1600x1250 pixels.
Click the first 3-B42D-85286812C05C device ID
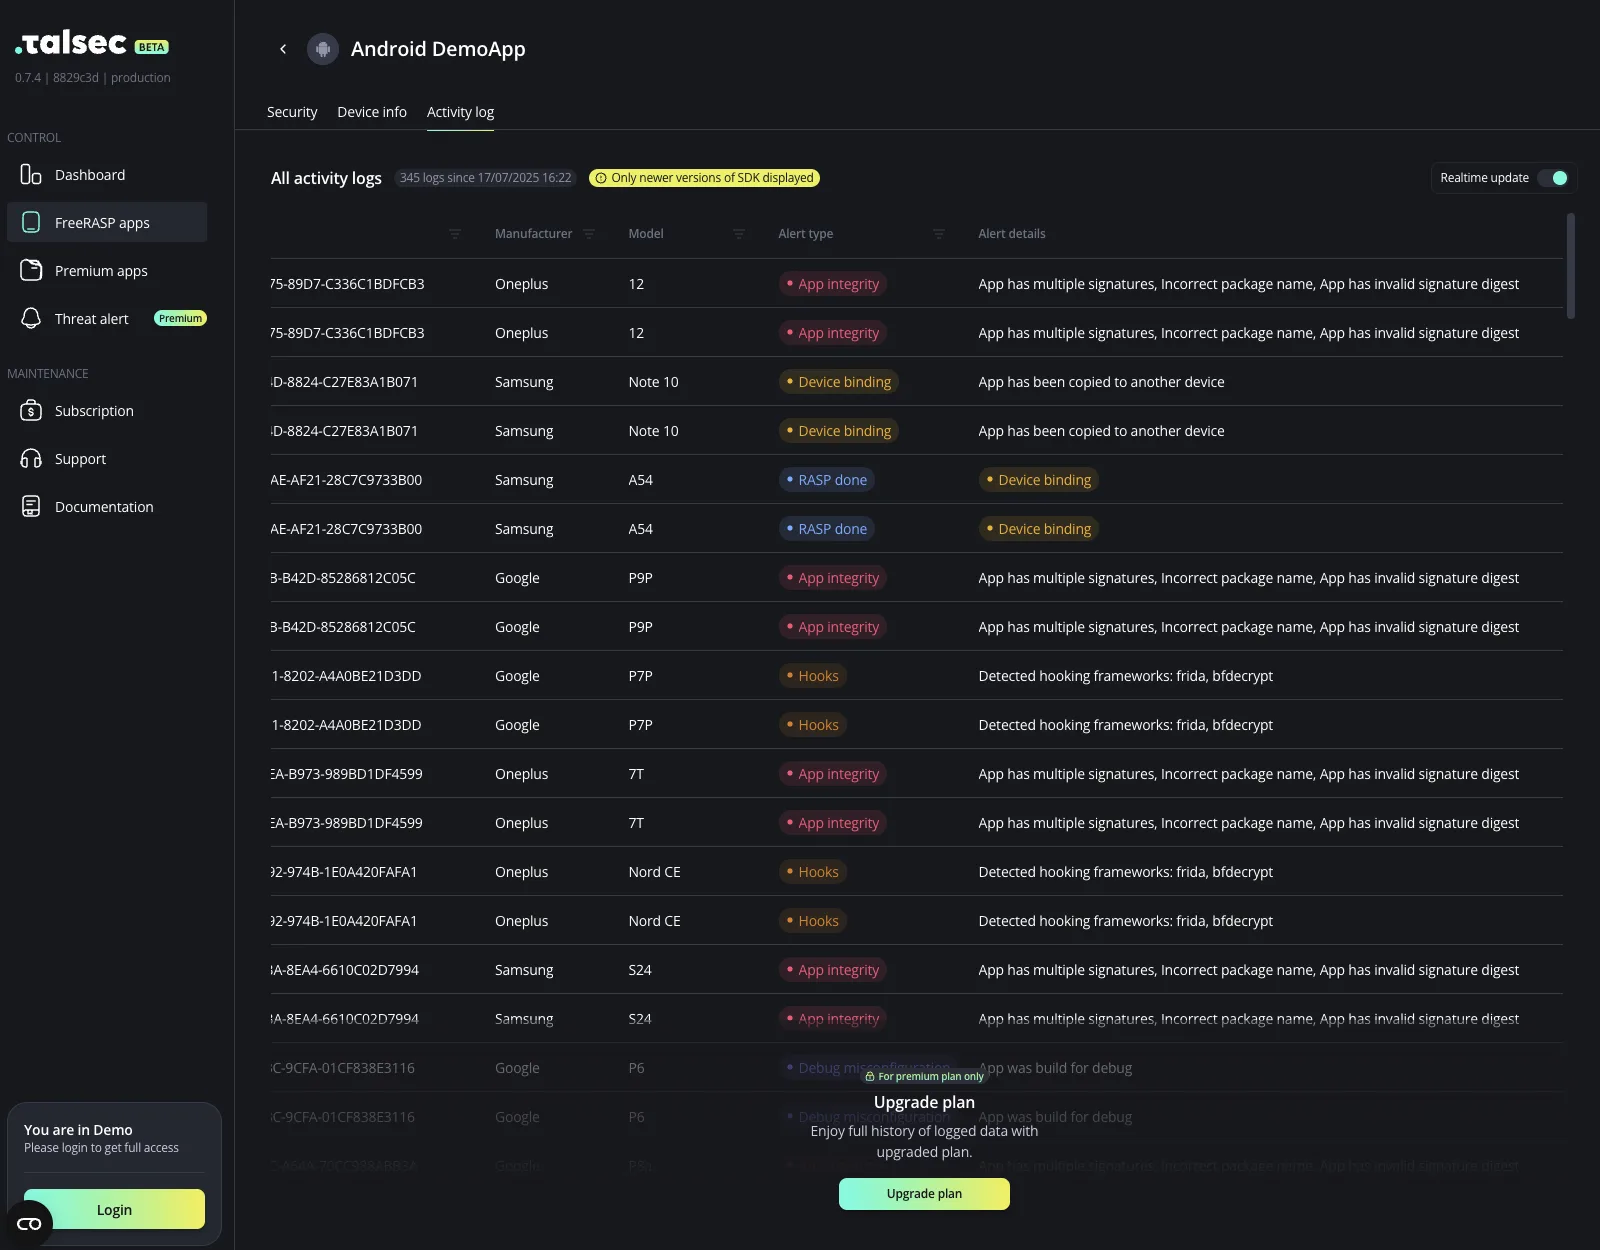344,578
